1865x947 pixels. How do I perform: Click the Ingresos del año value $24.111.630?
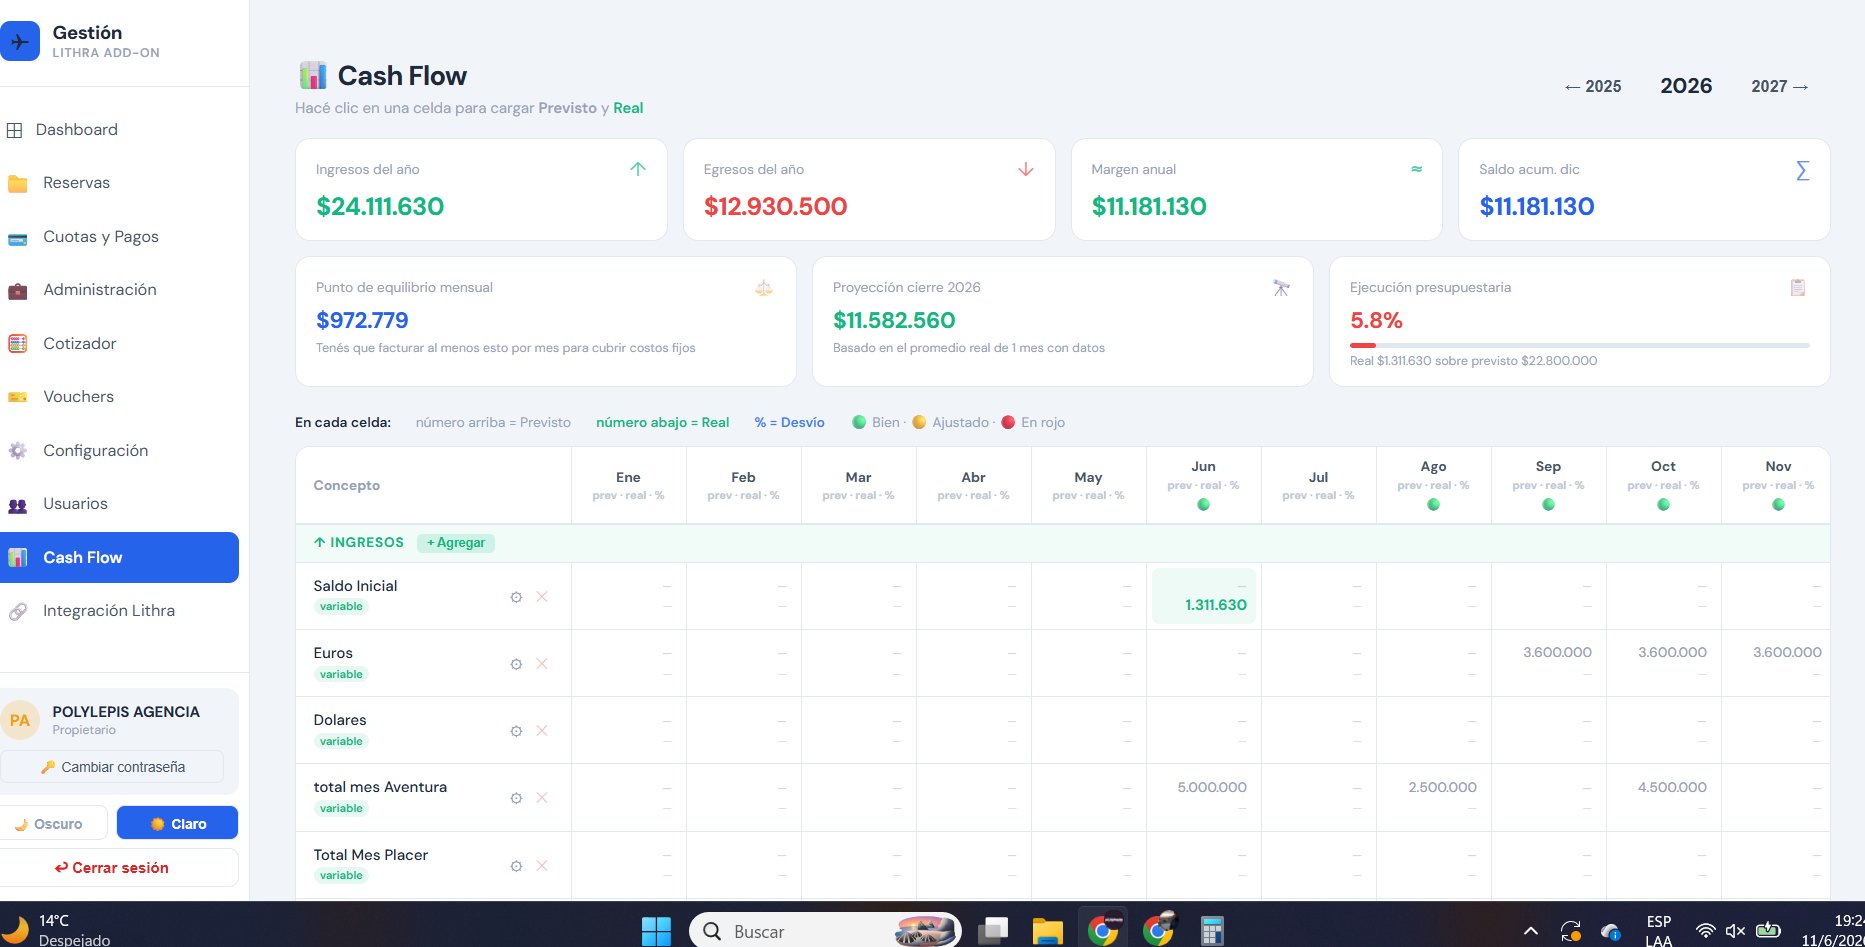[x=380, y=207]
